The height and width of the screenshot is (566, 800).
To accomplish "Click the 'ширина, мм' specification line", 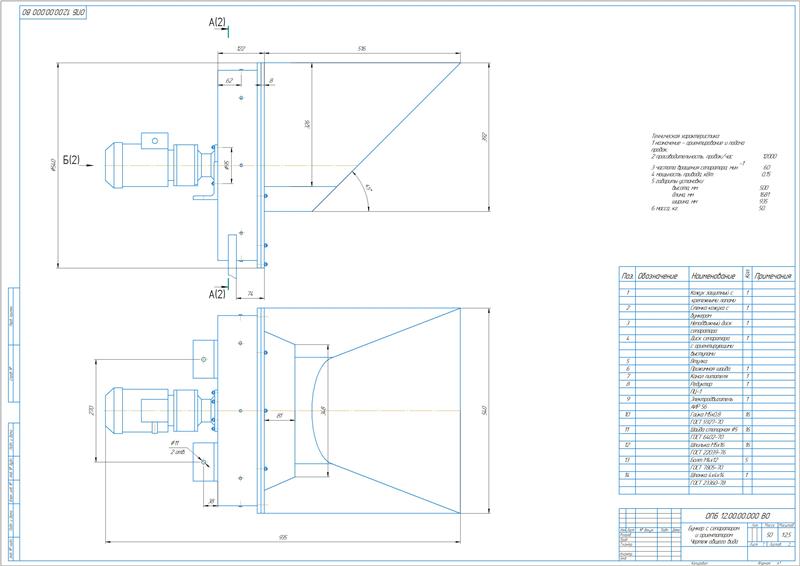I will [x=684, y=202].
